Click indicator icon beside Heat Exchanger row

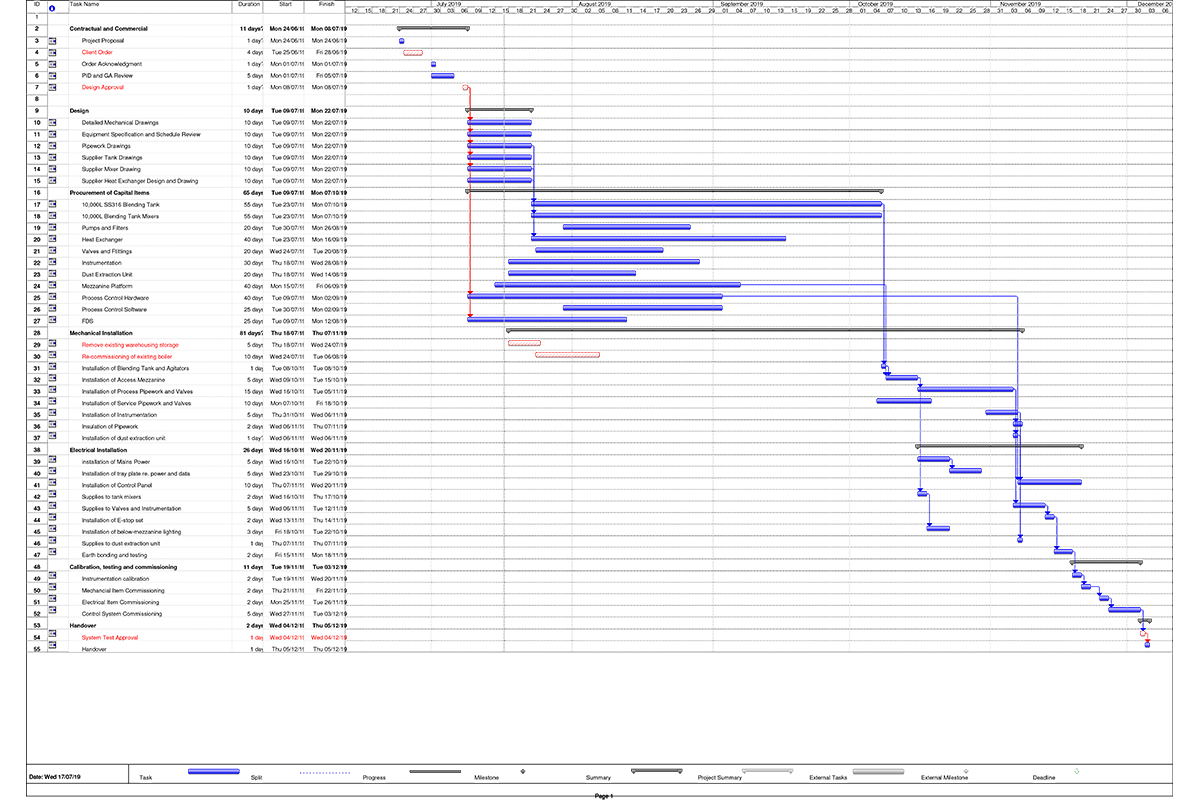pos(52,240)
